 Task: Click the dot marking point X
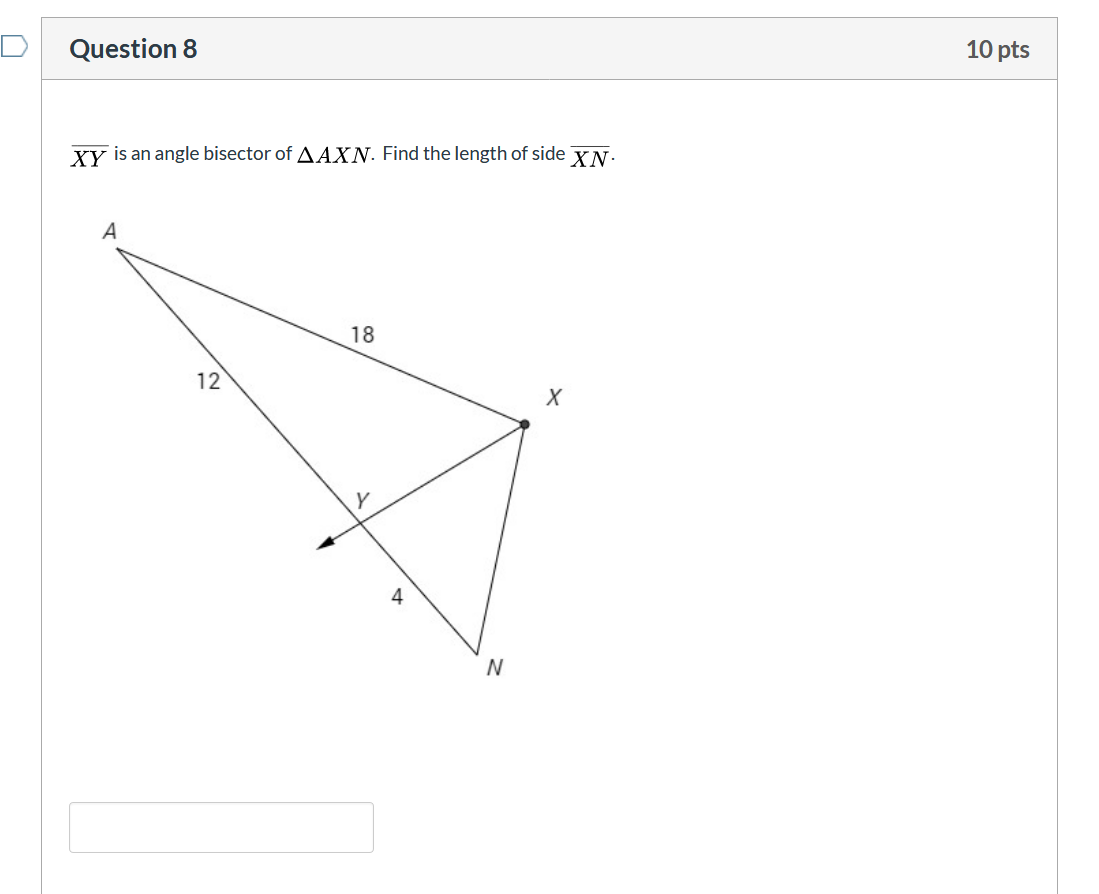(x=524, y=422)
